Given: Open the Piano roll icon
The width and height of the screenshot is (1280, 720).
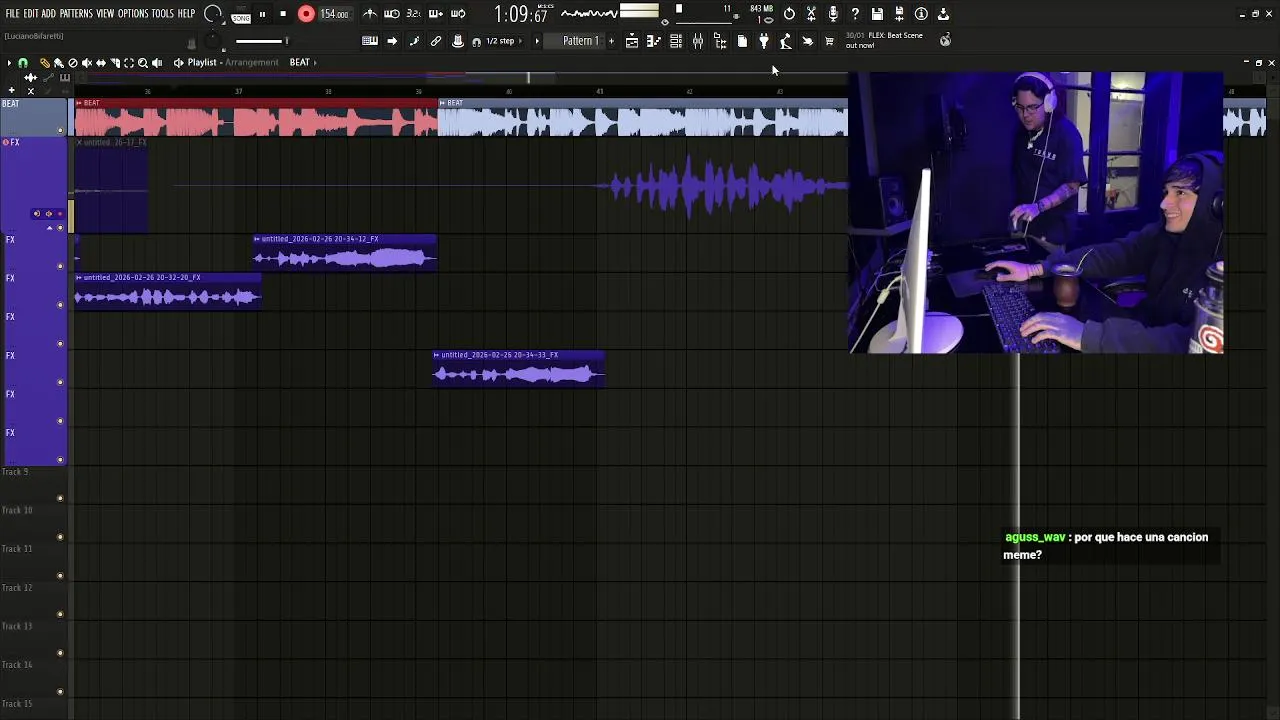Looking at the screenshot, I should tap(654, 41).
